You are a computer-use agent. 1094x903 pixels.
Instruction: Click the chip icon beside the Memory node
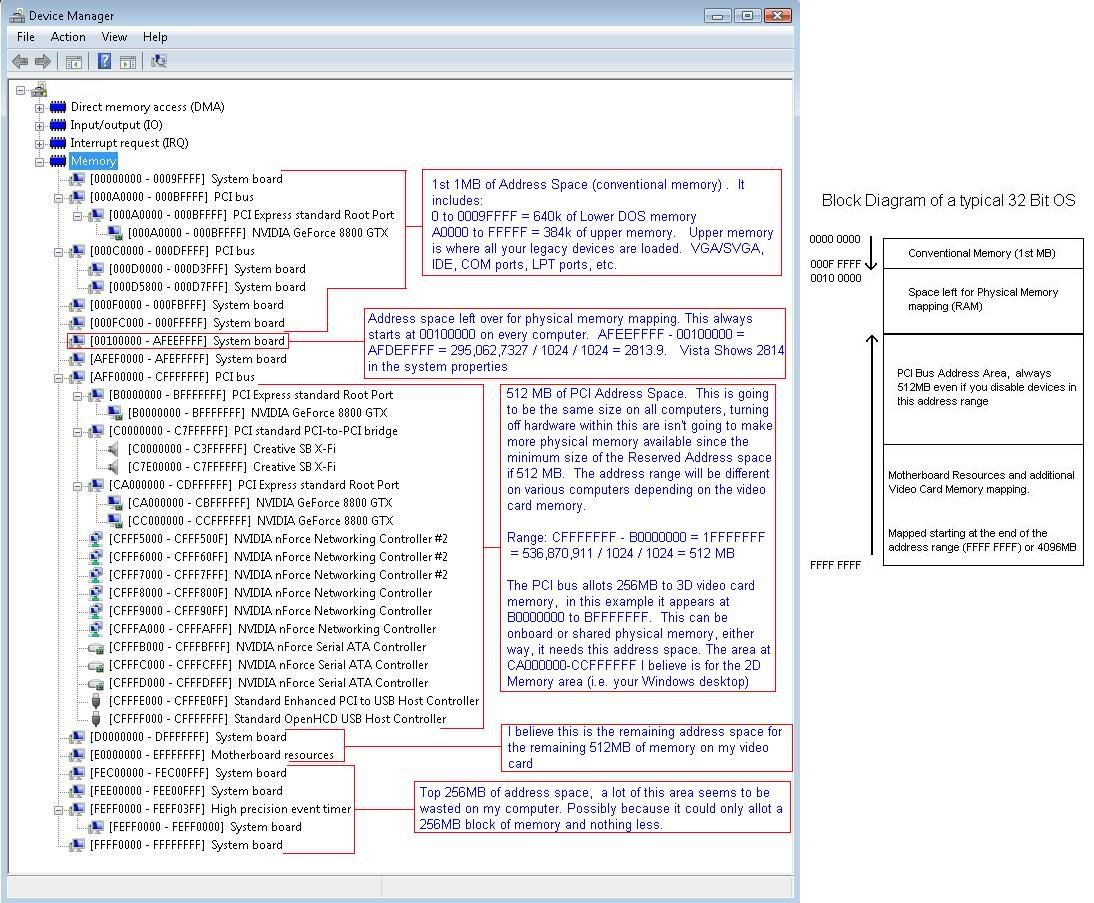[58, 161]
